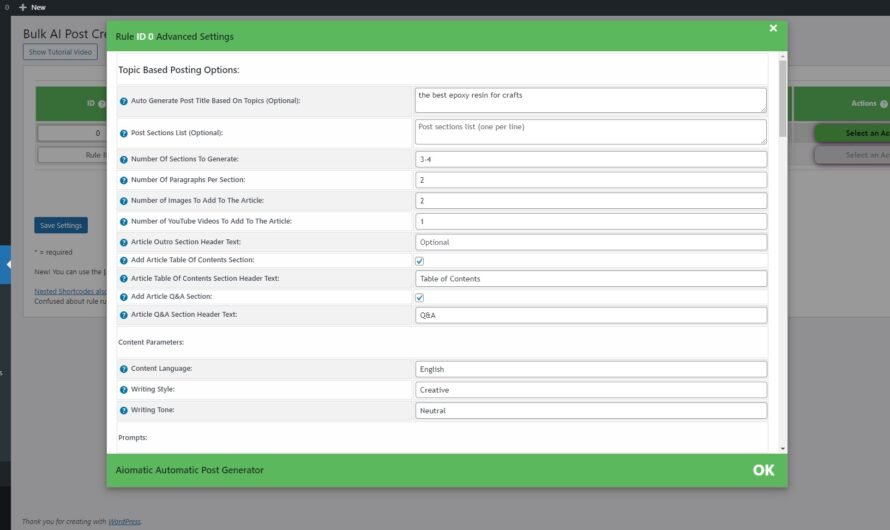Click the plus New icon in admin bar
The height and width of the screenshot is (530, 890).
pyautogui.click(x=23, y=7)
